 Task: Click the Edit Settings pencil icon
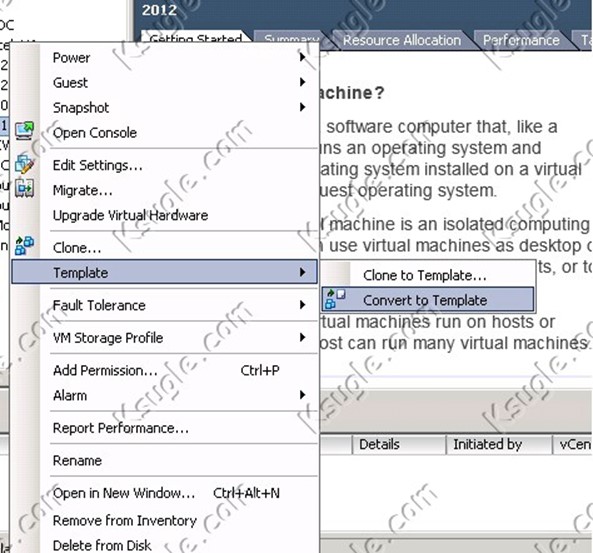click(25, 164)
